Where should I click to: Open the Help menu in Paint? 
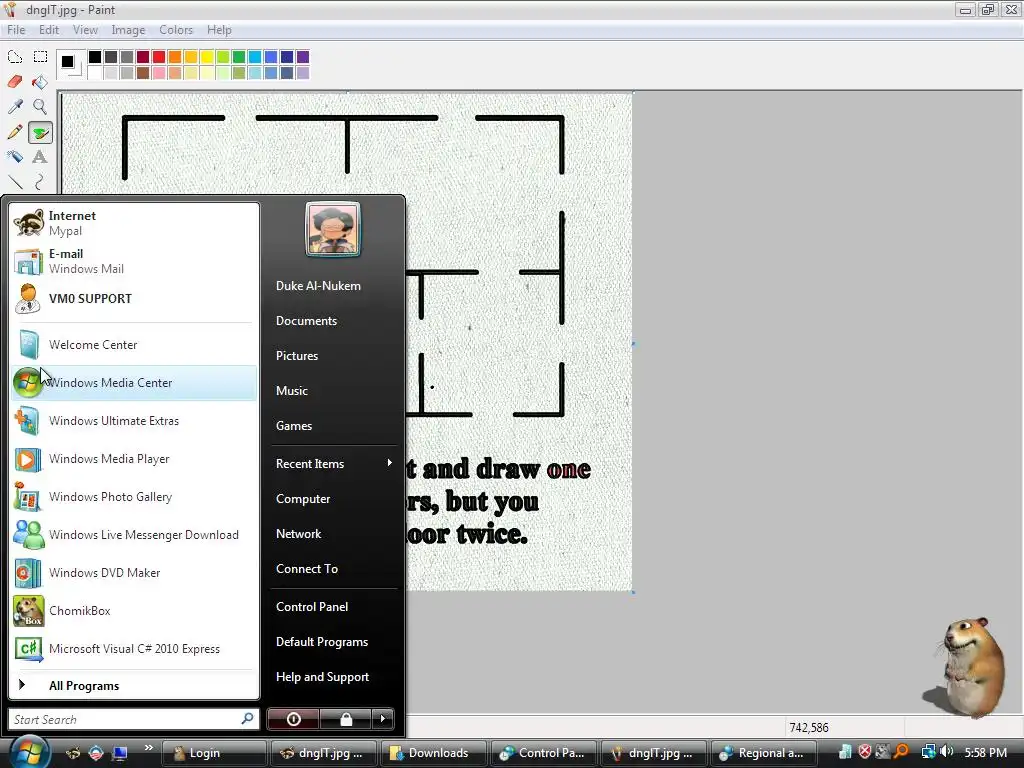pos(219,30)
